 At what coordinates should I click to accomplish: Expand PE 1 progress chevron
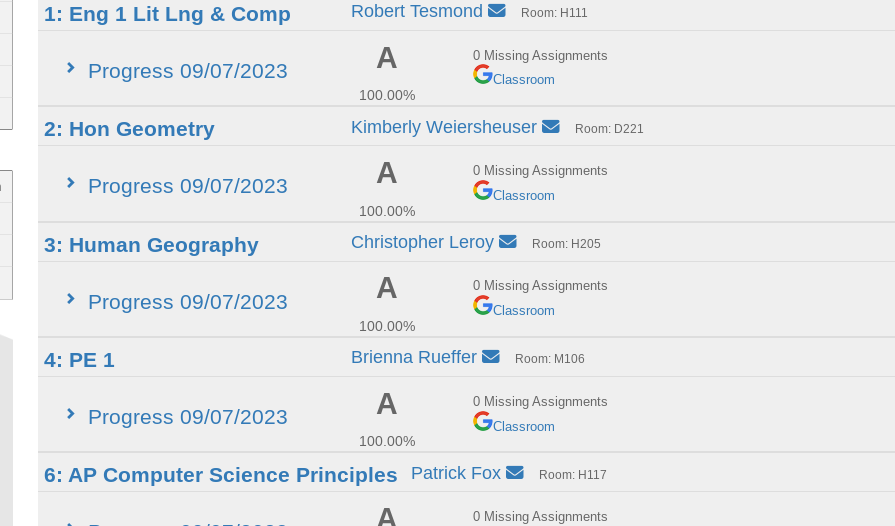click(71, 414)
